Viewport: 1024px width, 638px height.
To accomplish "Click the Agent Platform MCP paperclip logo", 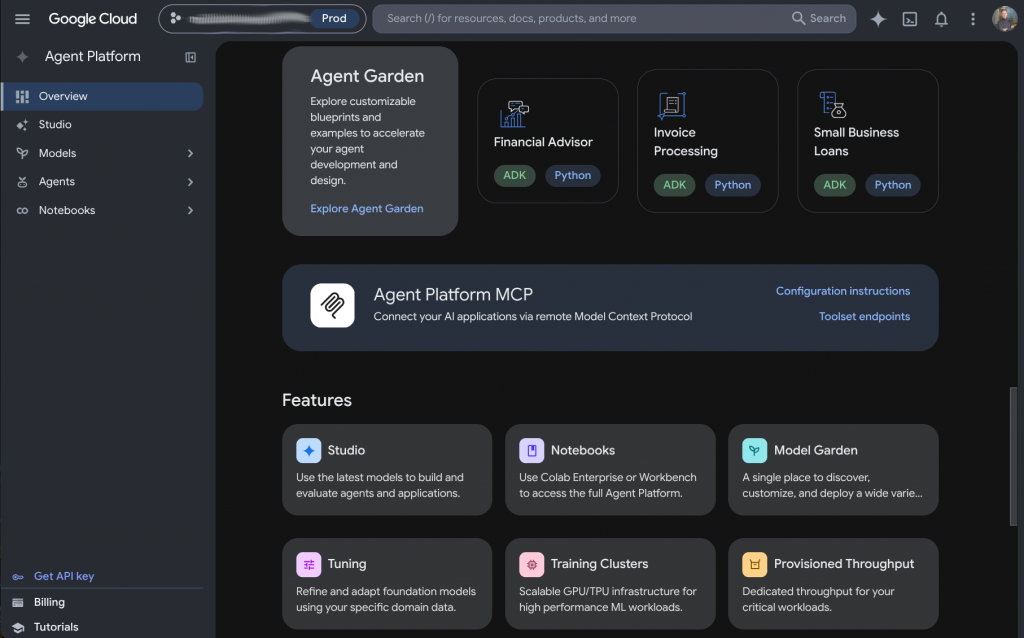I will coord(332,305).
